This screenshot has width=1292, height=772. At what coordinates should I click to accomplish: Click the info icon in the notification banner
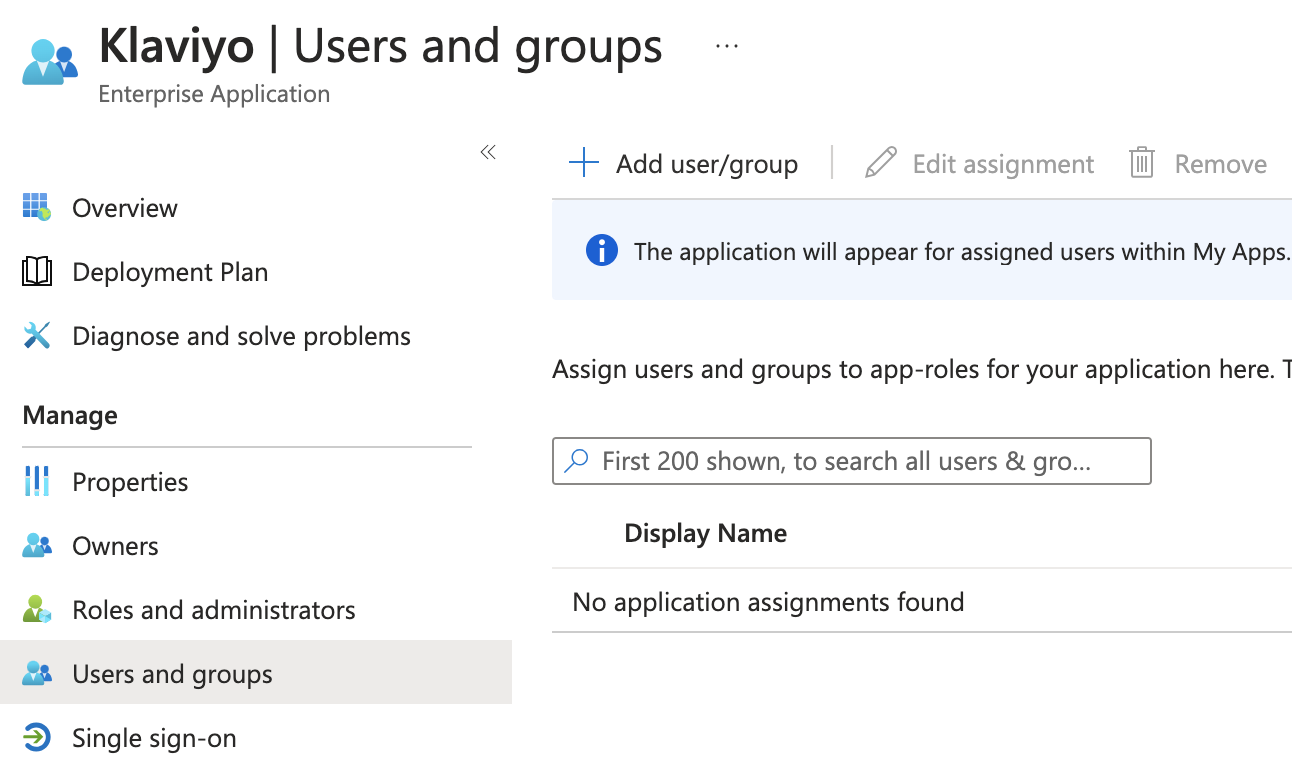(x=601, y=250)
